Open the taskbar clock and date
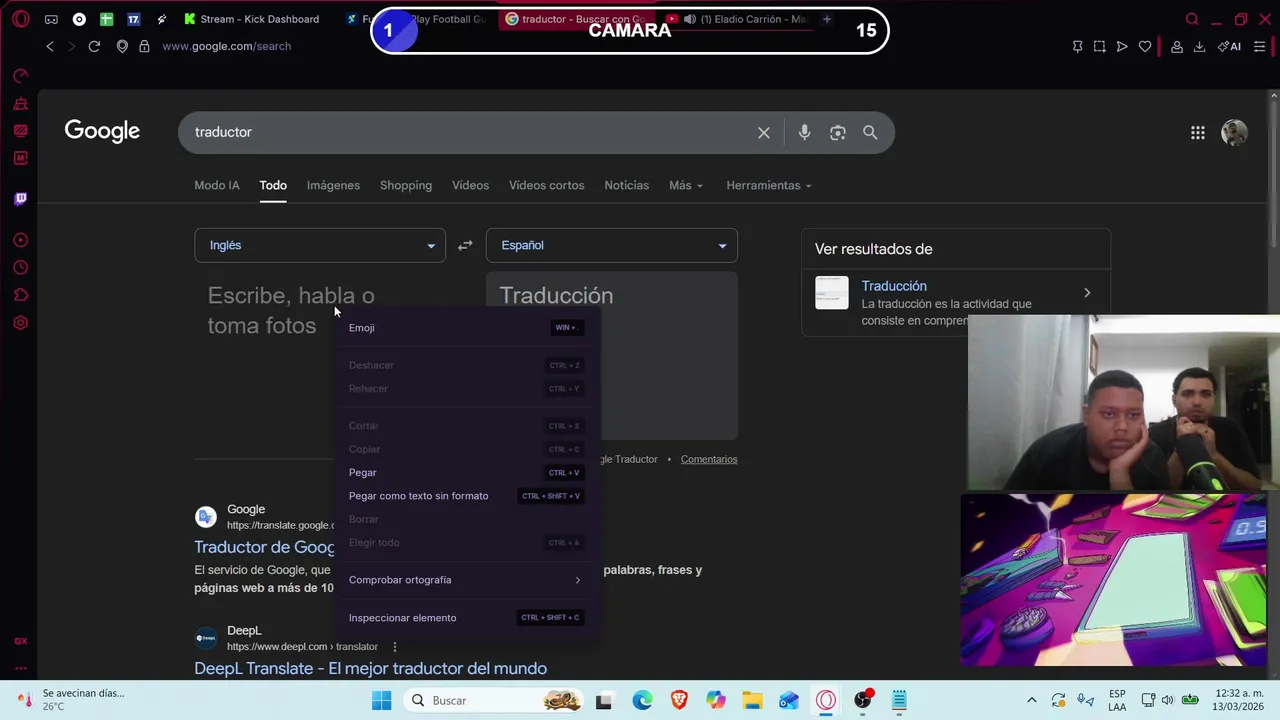The height and width of the screenshot is (720, 1280). pyautogui.click(x=1238, y=700)
